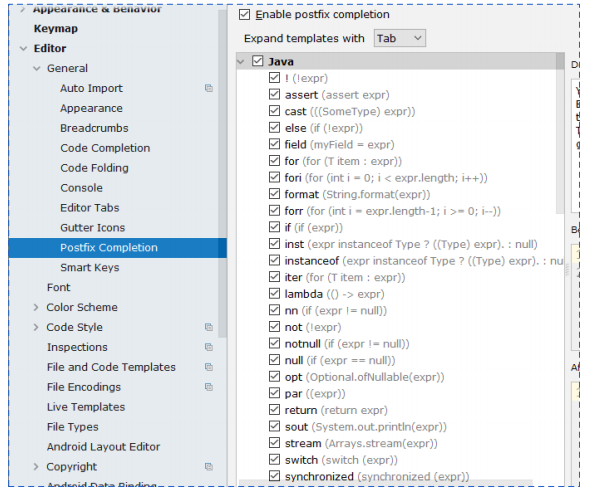Open Code Folding settings

pos(94,168)
